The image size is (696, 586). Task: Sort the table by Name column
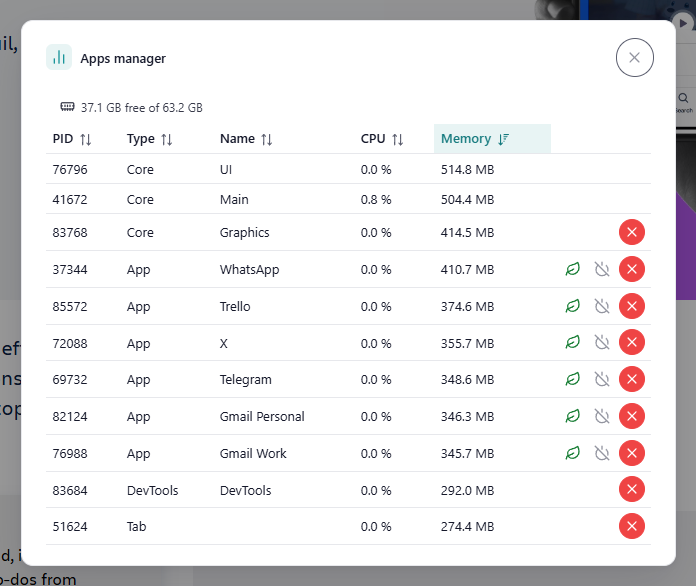coord(246,139)
